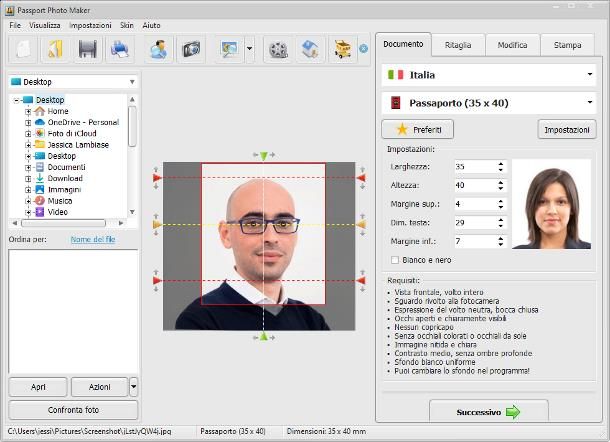Open the Impostazioni menu

[x=90, y=25]
